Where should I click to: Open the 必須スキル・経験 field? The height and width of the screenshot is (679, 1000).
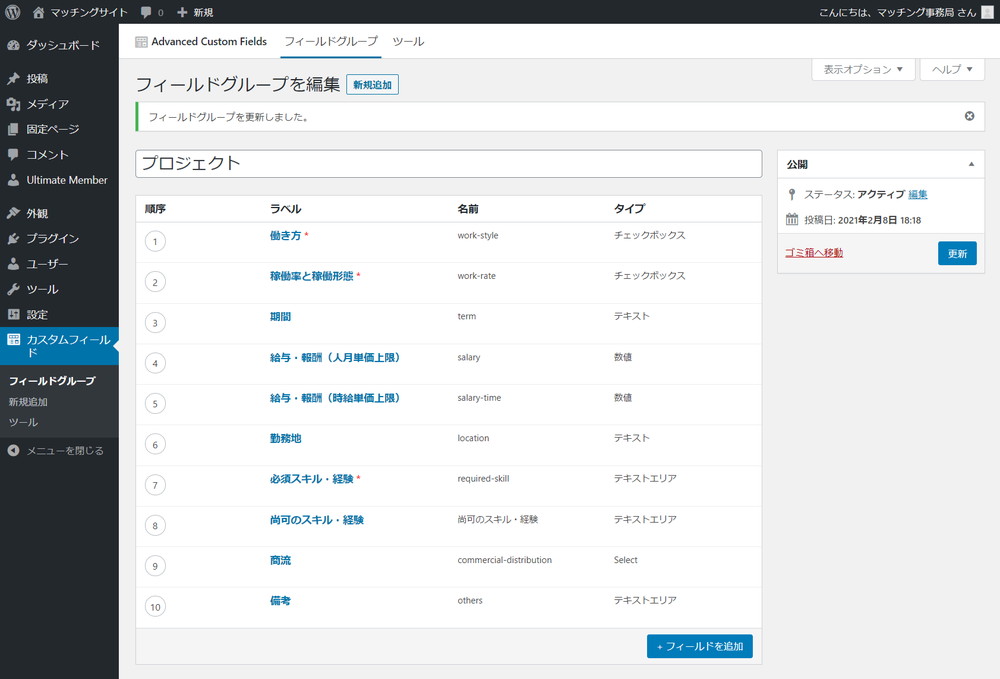pos(311,479)
